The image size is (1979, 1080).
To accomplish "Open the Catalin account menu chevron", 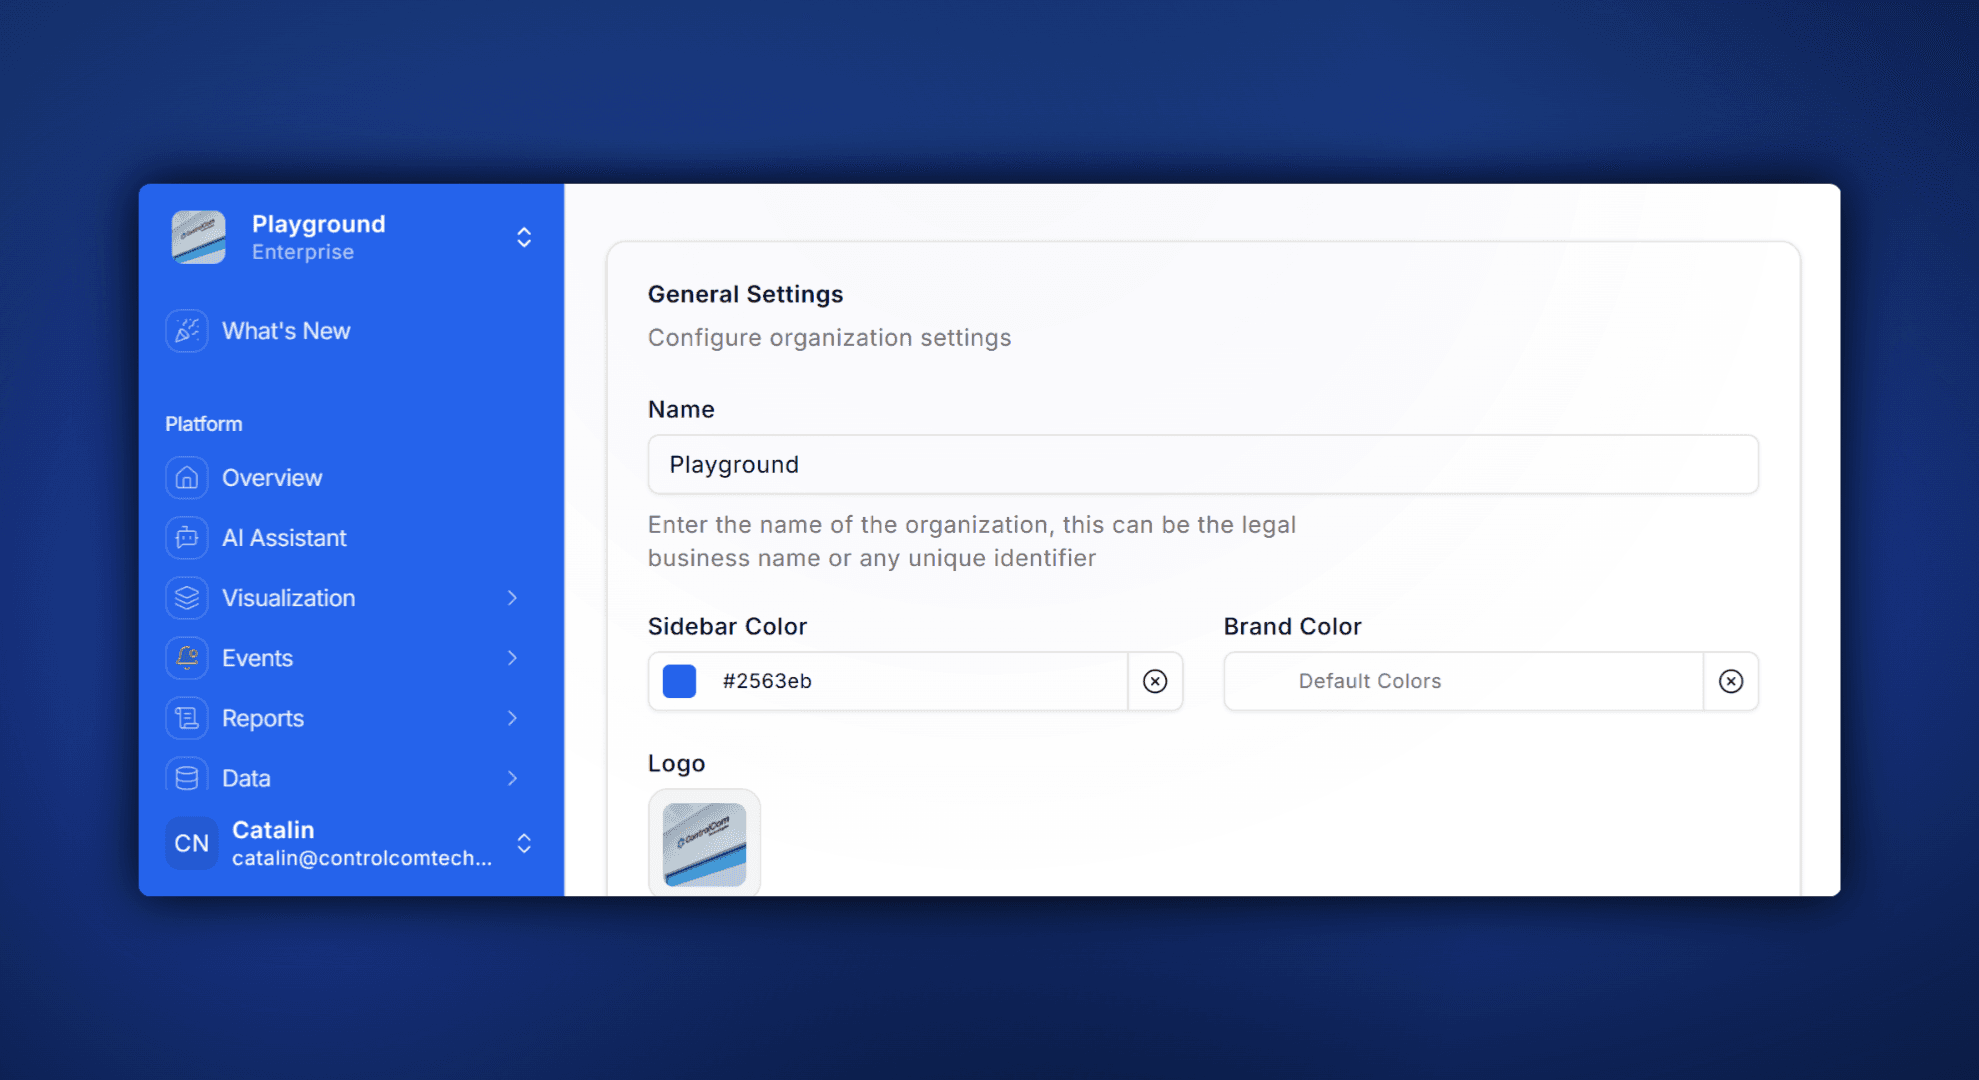I will click(x=524, y=843).
